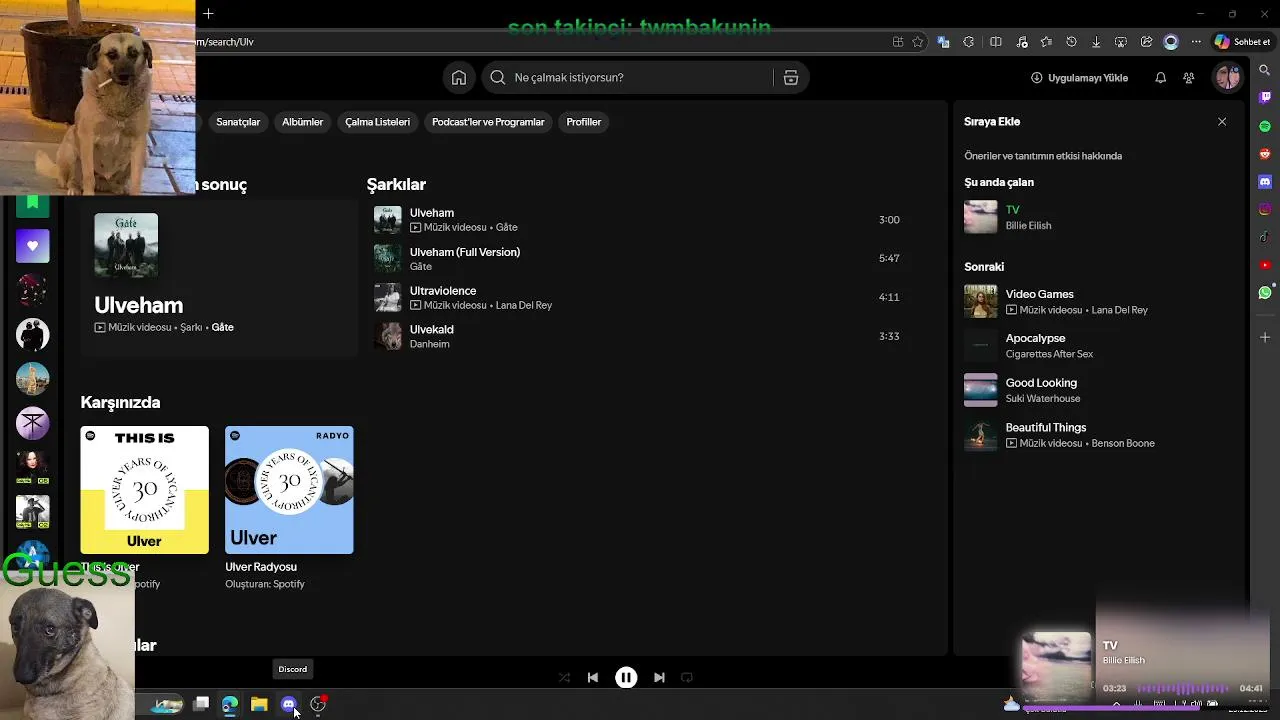Open YouTube in Edge sidebar

(x=1265, y=265)
